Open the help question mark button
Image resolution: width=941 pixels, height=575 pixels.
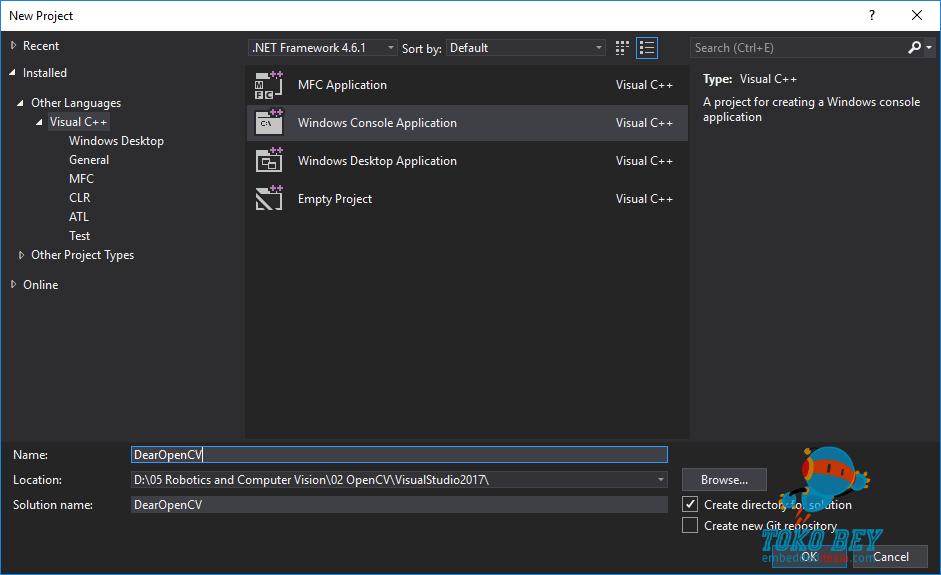point(872,16)
